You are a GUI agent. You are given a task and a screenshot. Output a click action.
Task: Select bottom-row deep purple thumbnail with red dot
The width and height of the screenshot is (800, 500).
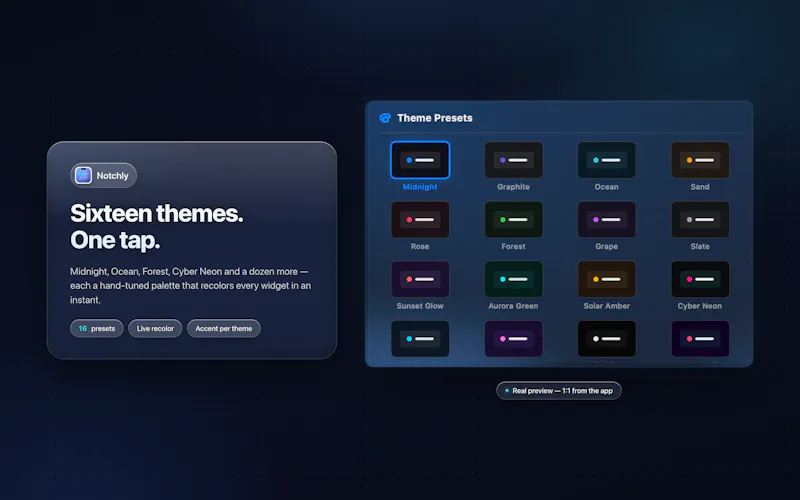click(700, 339)
